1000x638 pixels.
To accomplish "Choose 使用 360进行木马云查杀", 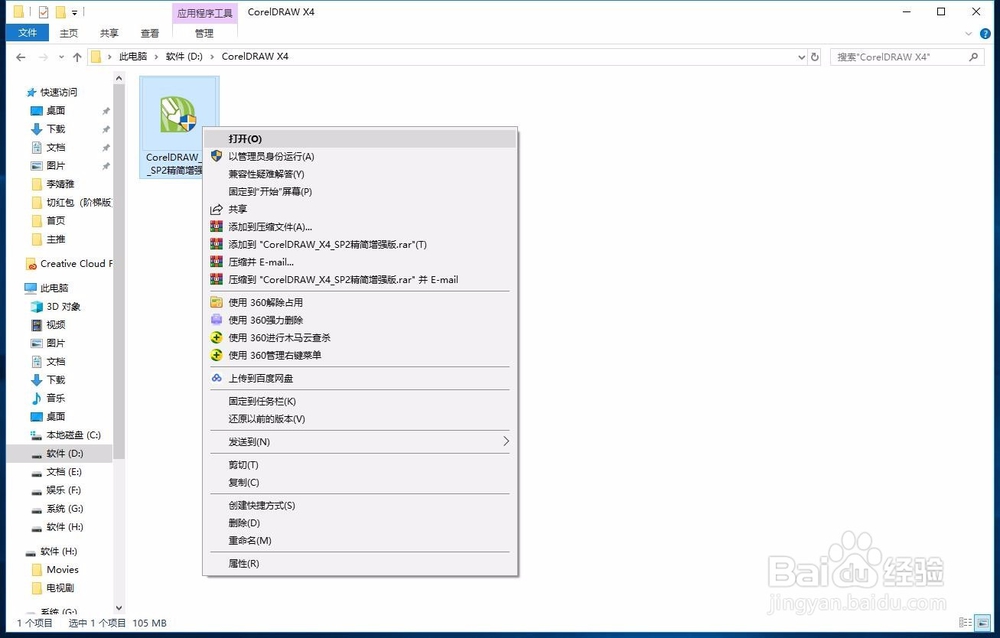I will point(360,338).
